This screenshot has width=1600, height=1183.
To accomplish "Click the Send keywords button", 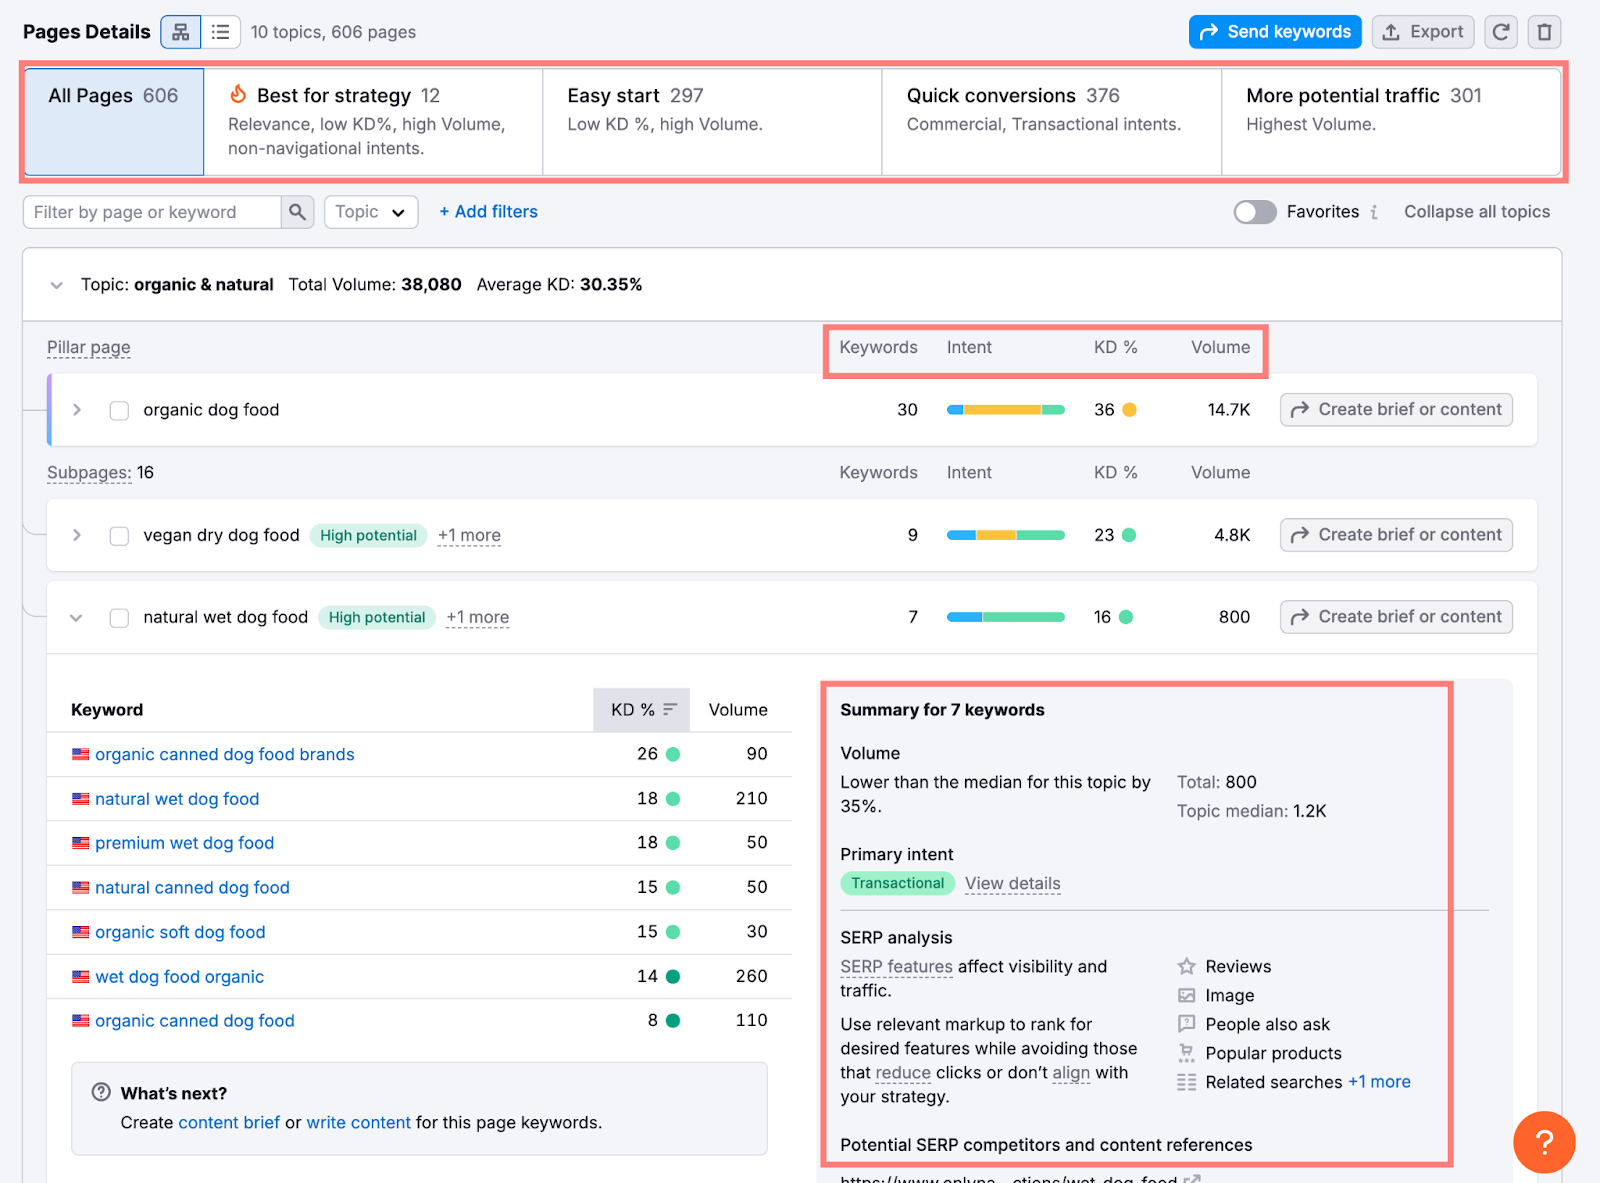I will pyautogui.click(x=1274, y=31).
